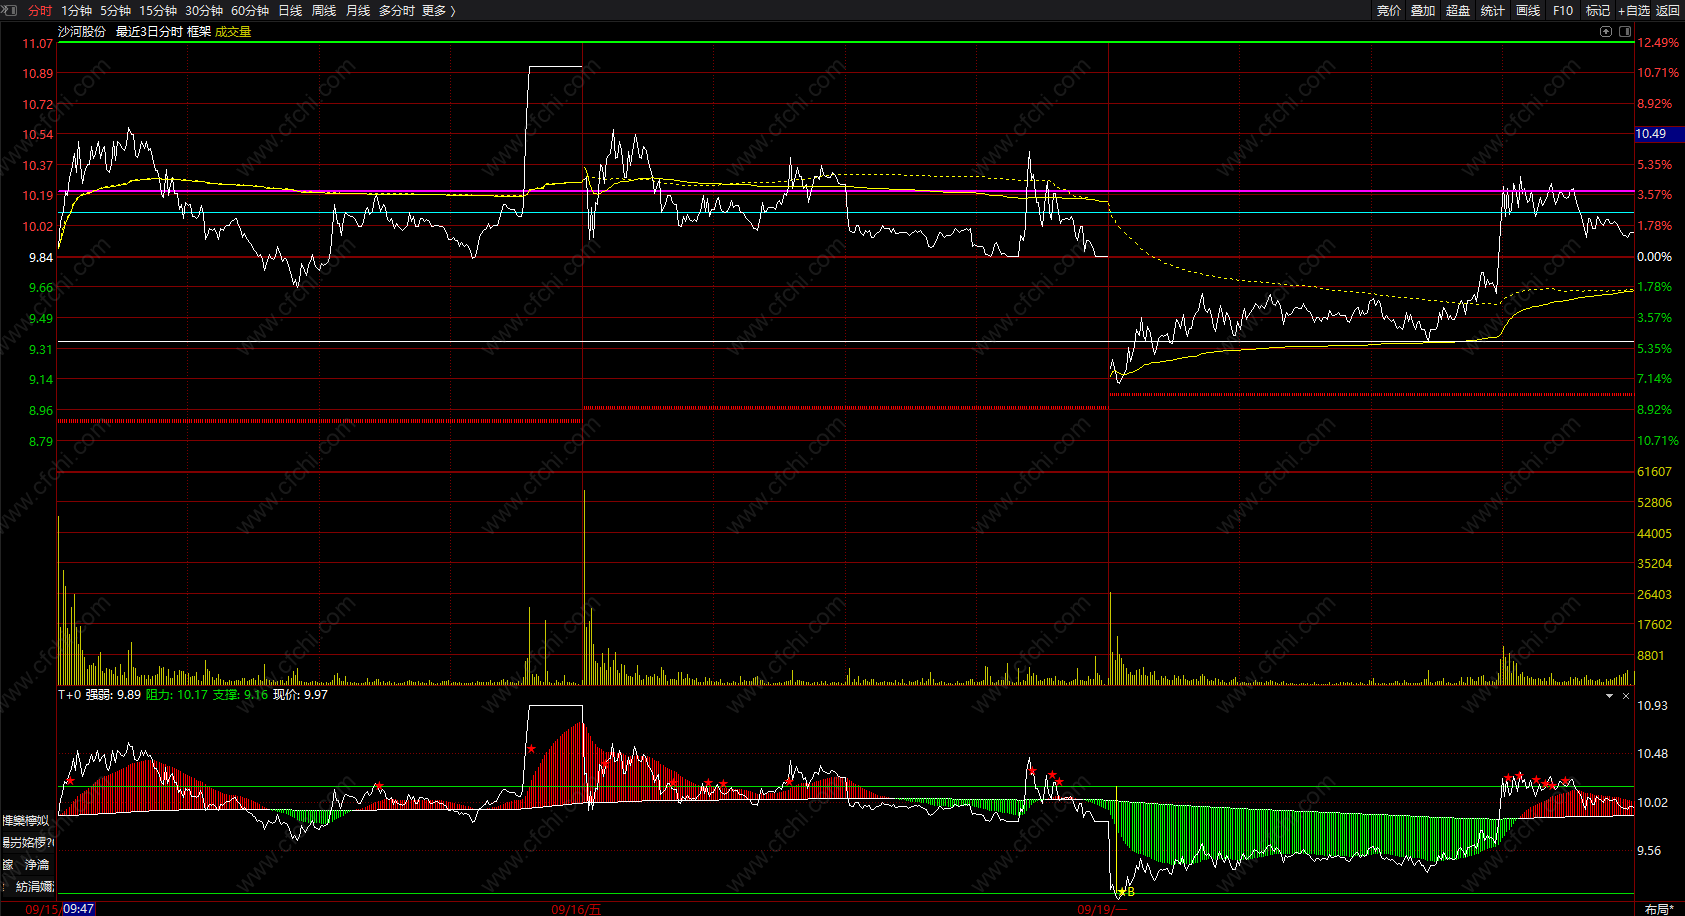1685x916 pixels.
Task: Switch to the 1分钟 chart period
Action: 76,10
